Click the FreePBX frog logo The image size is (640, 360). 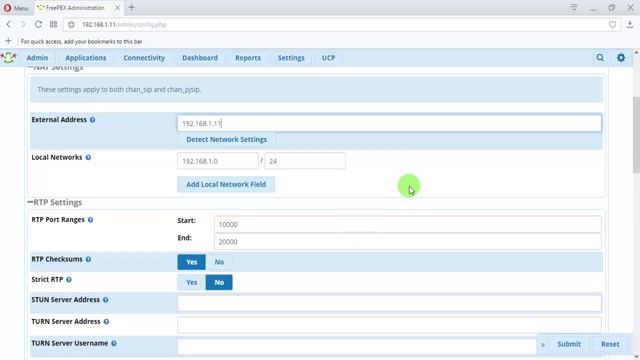[x=9, y=58]
